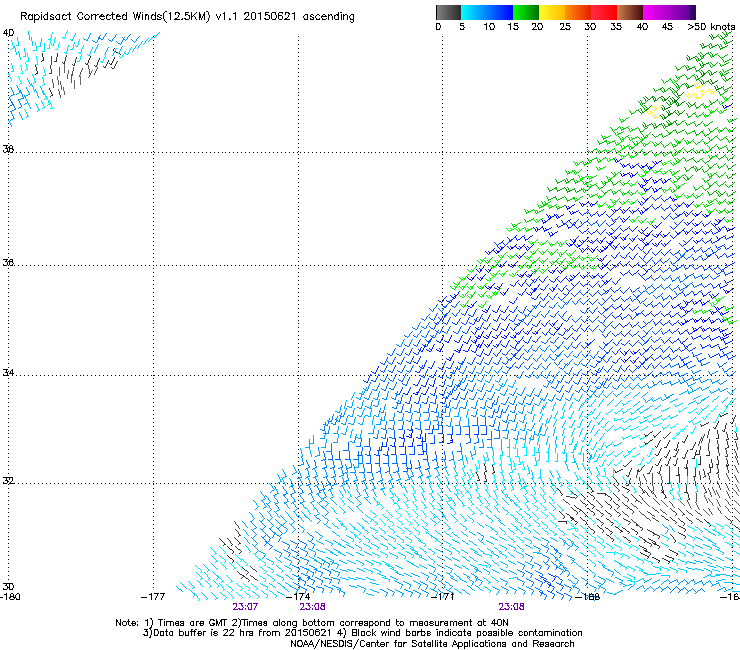Click note 'Times along bottom correspond to measurement at 40N'
Viewport: 740px width, 650px height.
375,623
